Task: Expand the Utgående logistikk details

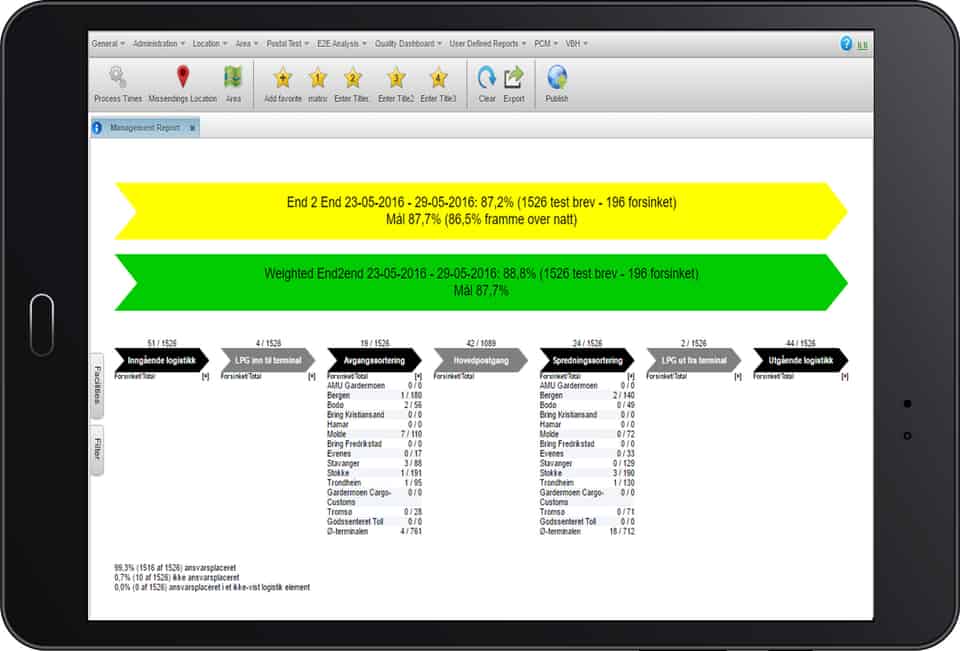Action: (845, 377)
